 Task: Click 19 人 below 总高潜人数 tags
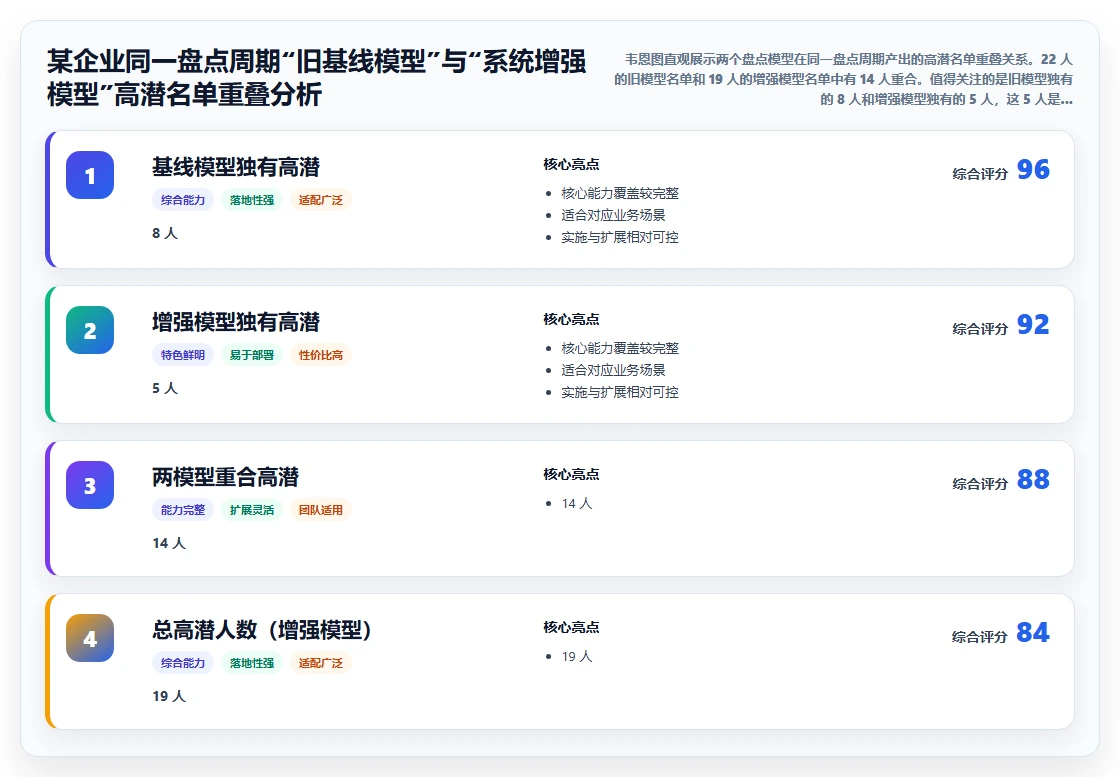(x=169, y=696)
